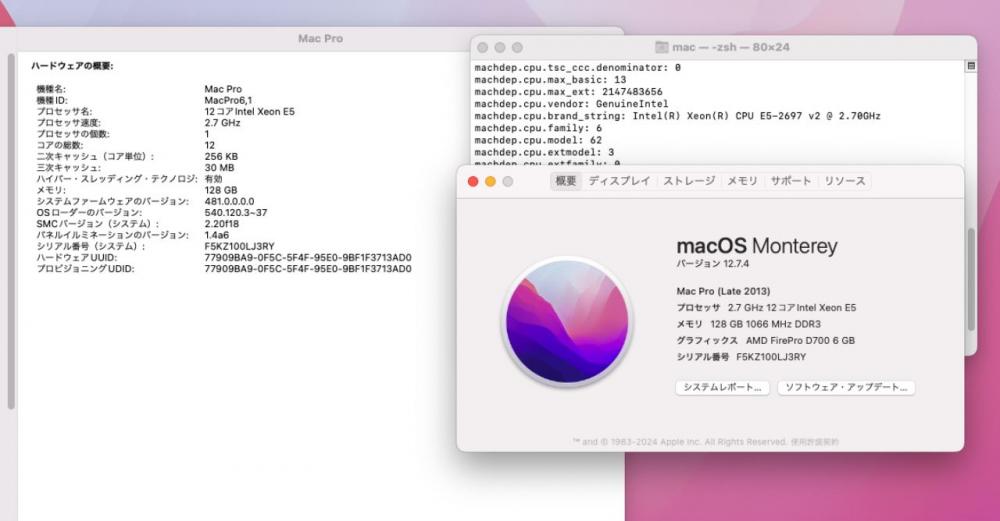Click the machdep.cpu.model: 62 line
Image resolution: width=1000 pixels, height=521 pixels.
pyautogui.click(x=538, y=140)
